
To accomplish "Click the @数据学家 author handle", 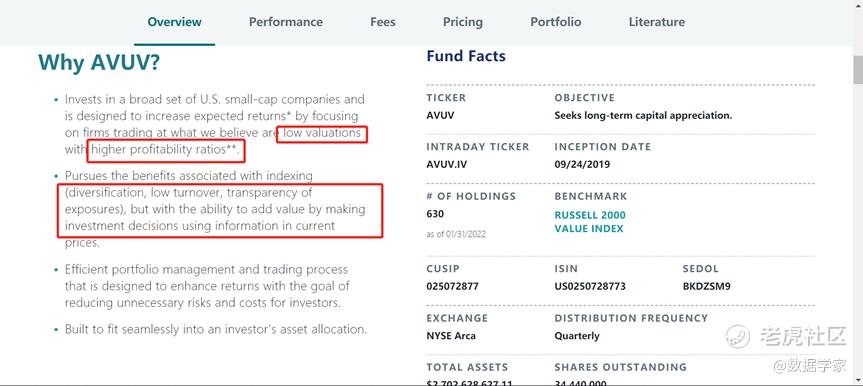I will pos(810,366).
